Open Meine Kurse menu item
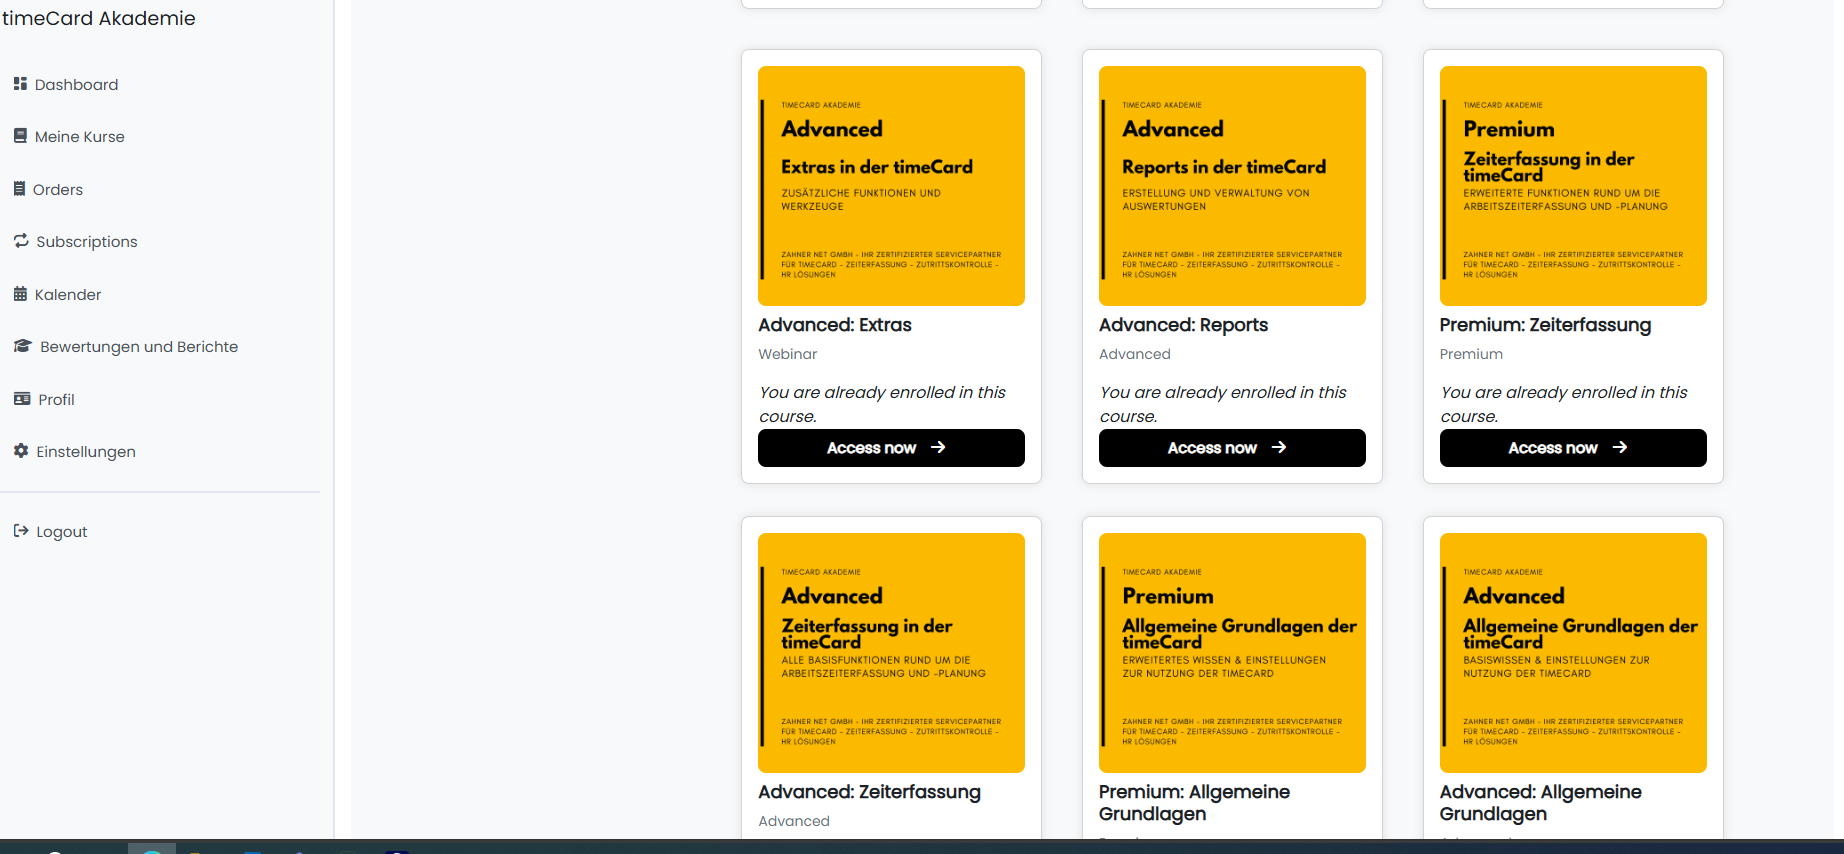This screenshot has width=1844, height=854. click(x=79, y=137)
